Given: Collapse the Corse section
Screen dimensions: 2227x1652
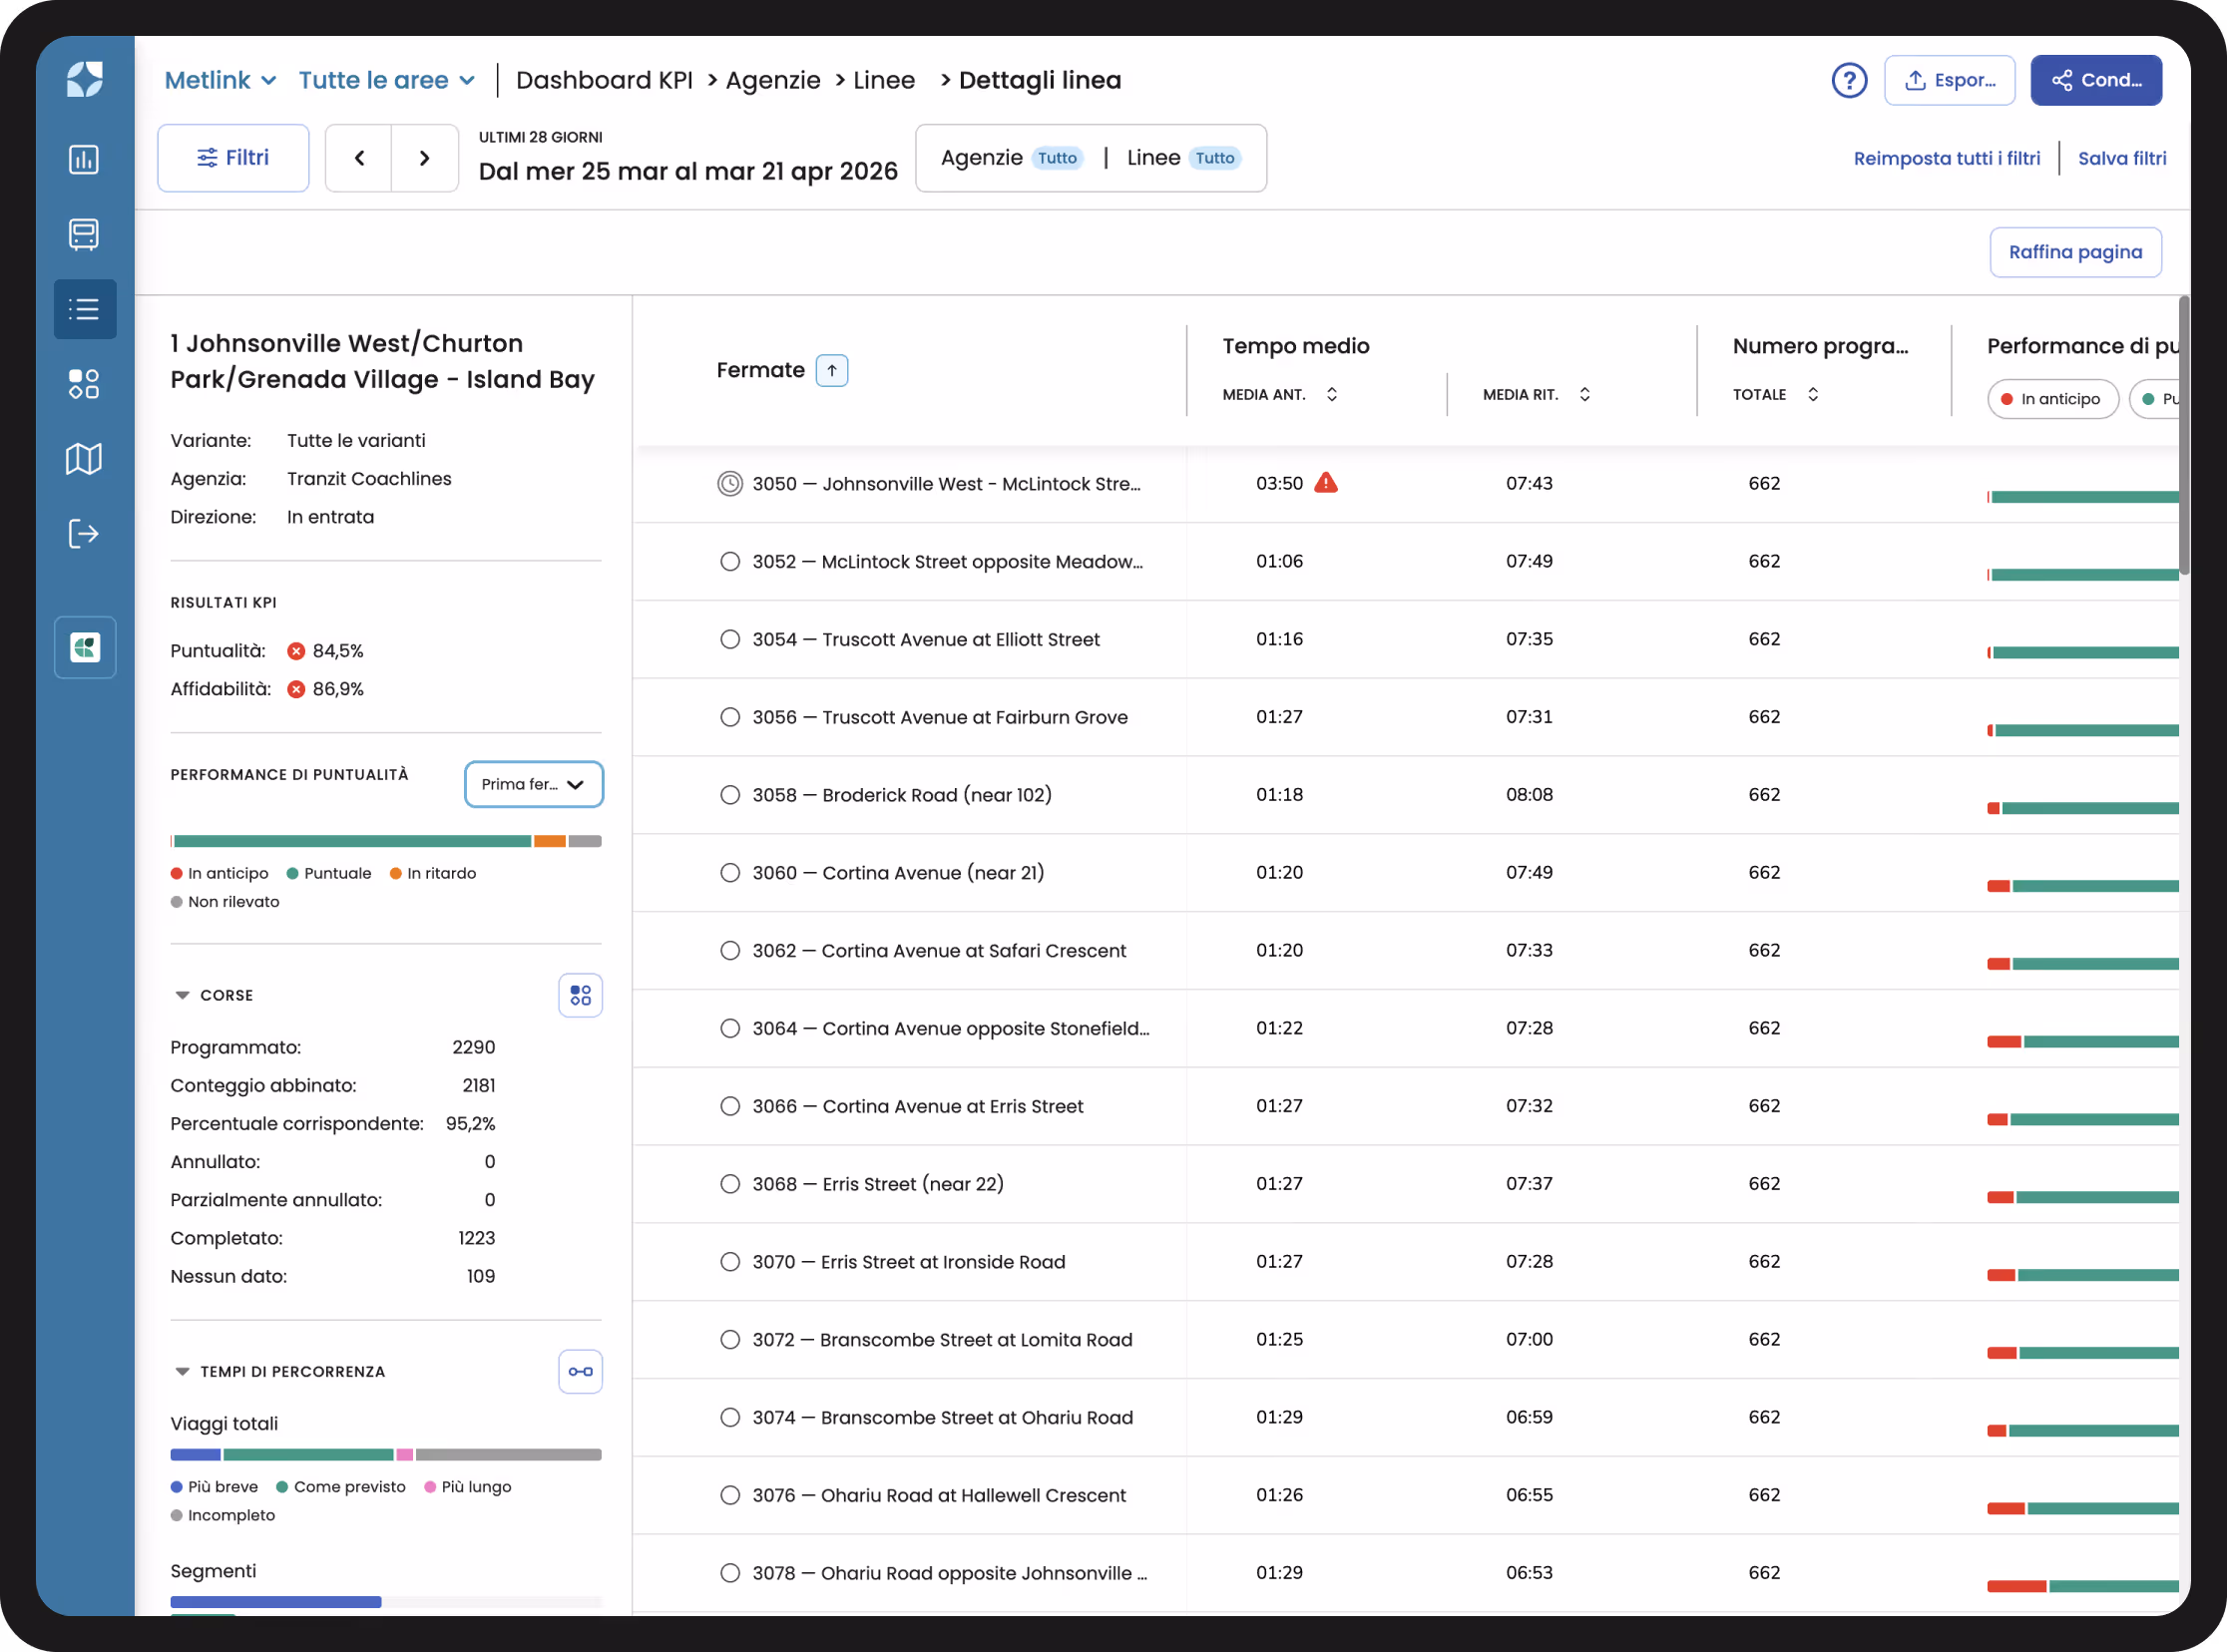Looking at the screenshot, I should pos(182,995).
